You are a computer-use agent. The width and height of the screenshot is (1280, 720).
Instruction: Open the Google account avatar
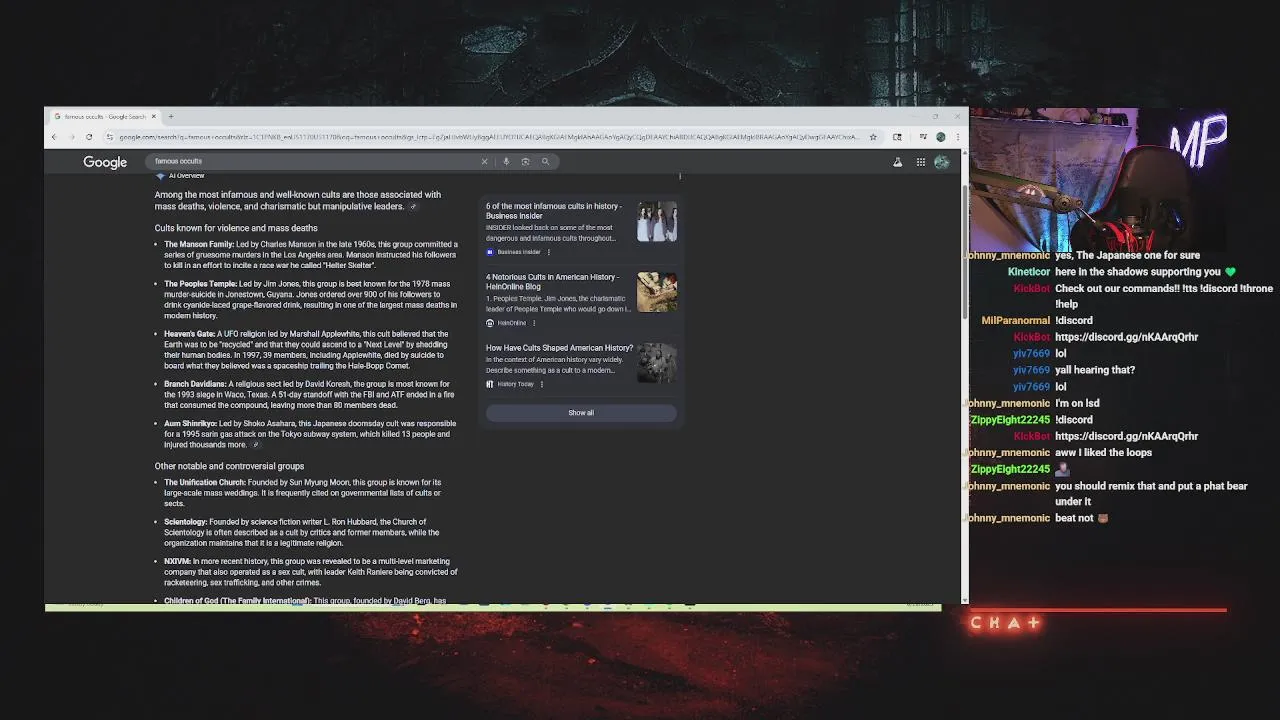pos(941,162)
